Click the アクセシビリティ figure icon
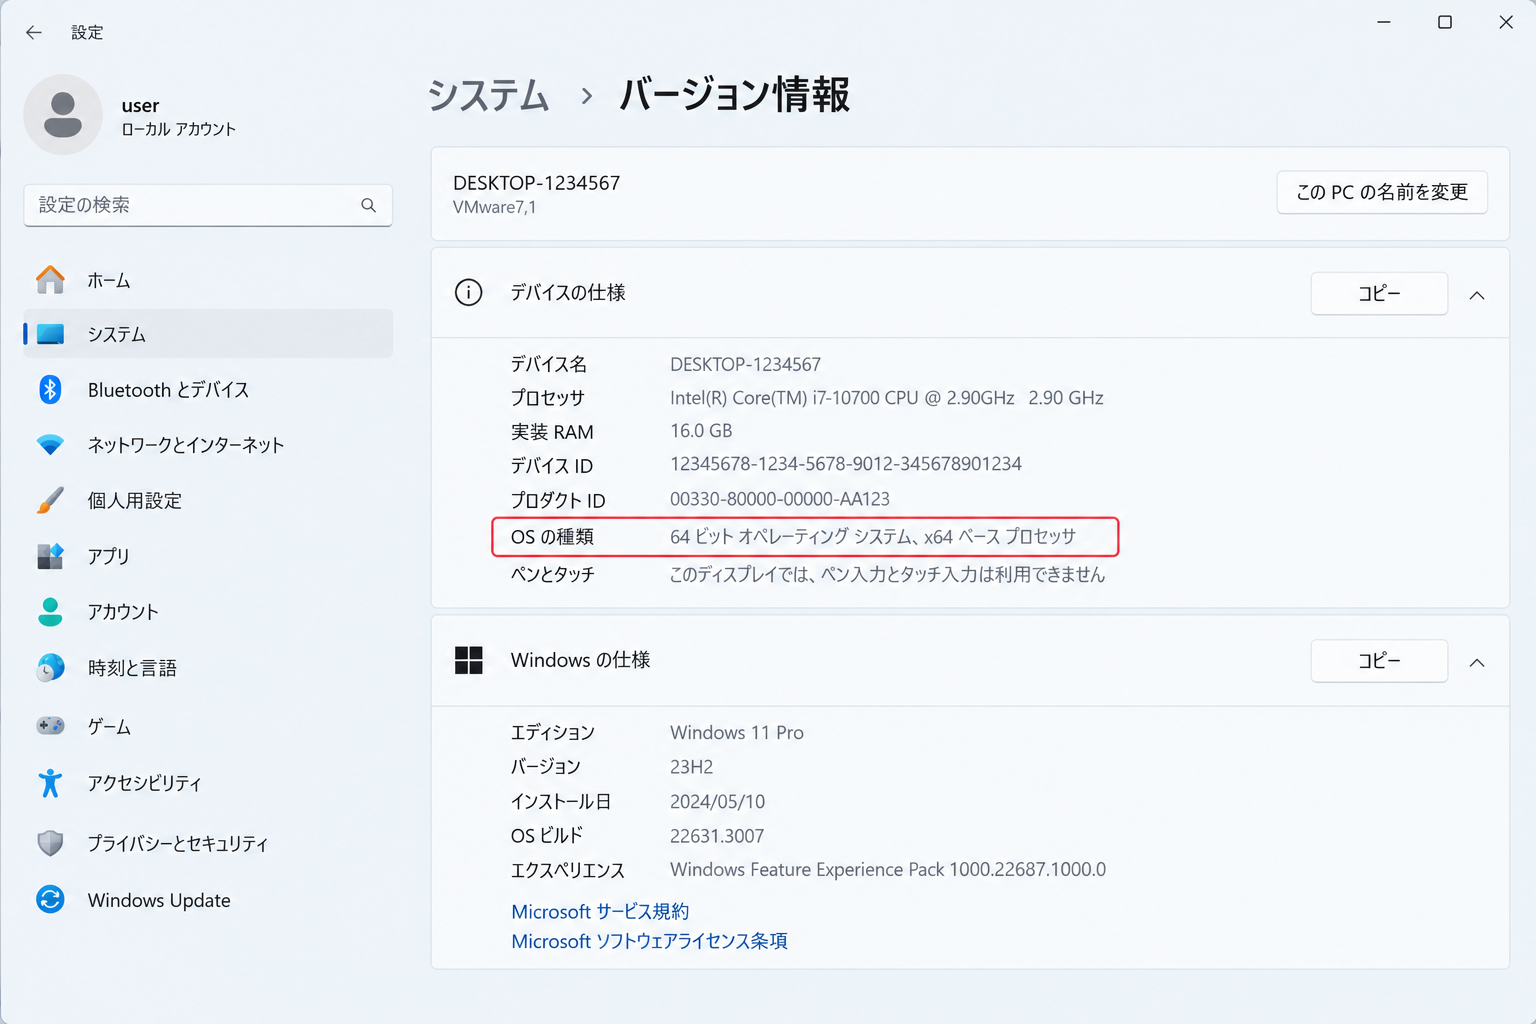Image resolution: width=1536 pixels, height=1024 pixels. pyautogui.click(x=50, y=783)
